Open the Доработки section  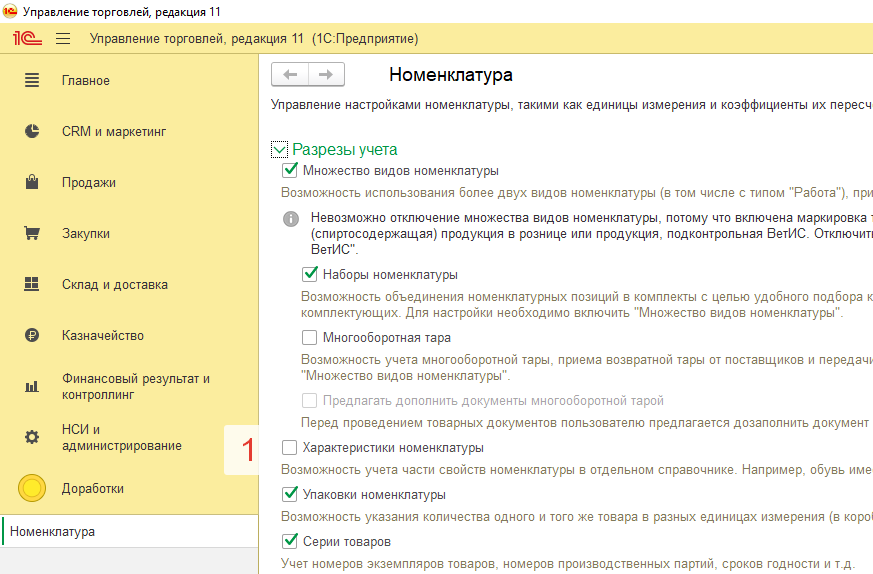92,489
